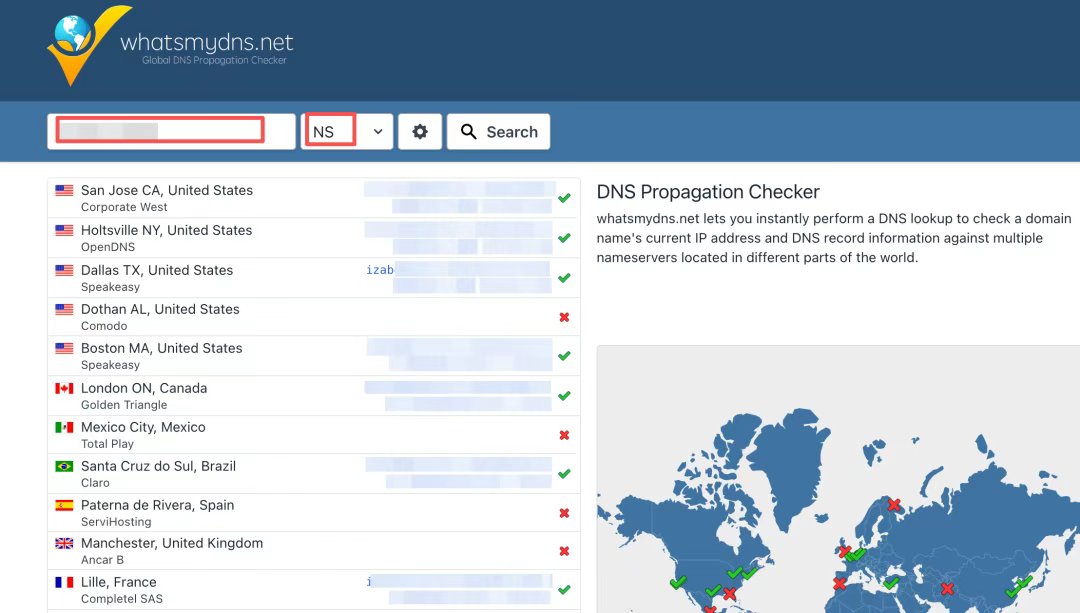Click the Brazil flag for Santa Cruz do Sul
The height and width of the screenshot is (613, 1080).
64,467
